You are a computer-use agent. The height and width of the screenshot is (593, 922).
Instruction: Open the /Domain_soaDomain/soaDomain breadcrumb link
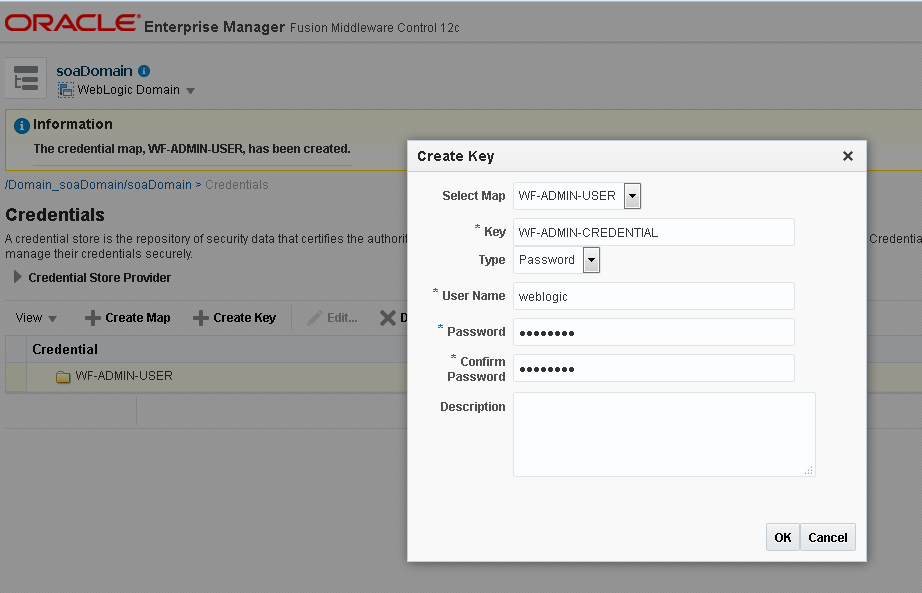[98, 185]
